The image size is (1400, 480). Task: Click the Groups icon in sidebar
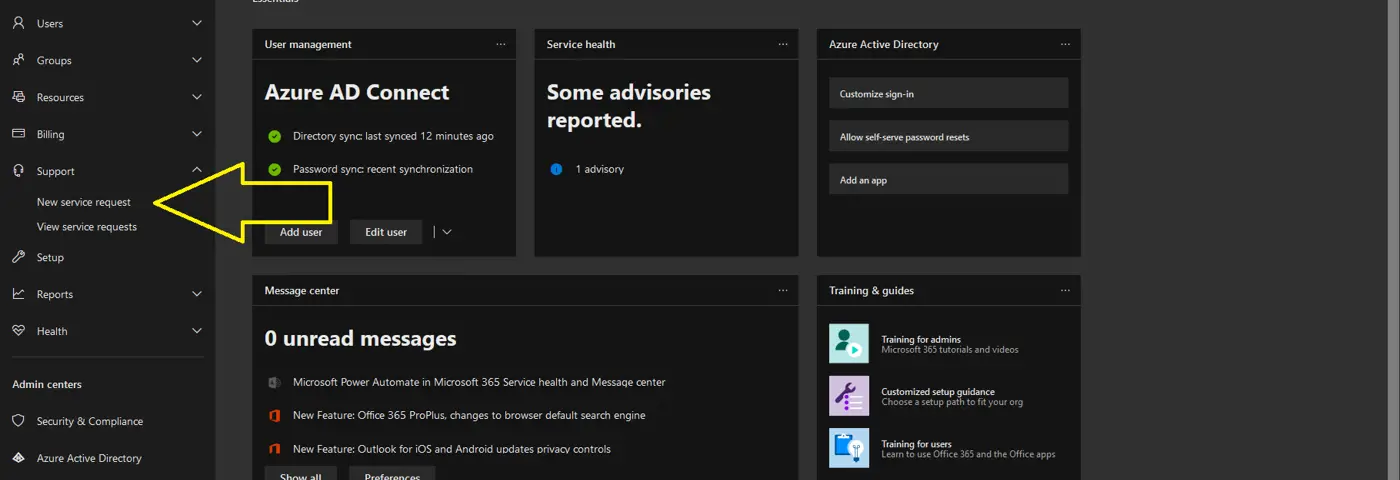(x=18, y=60)
